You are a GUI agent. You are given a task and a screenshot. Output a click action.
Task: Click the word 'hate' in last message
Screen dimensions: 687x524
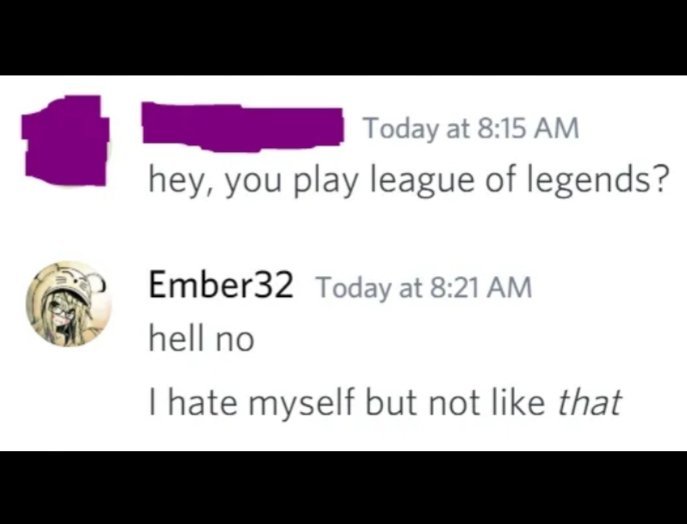click(x=203, y=402)
